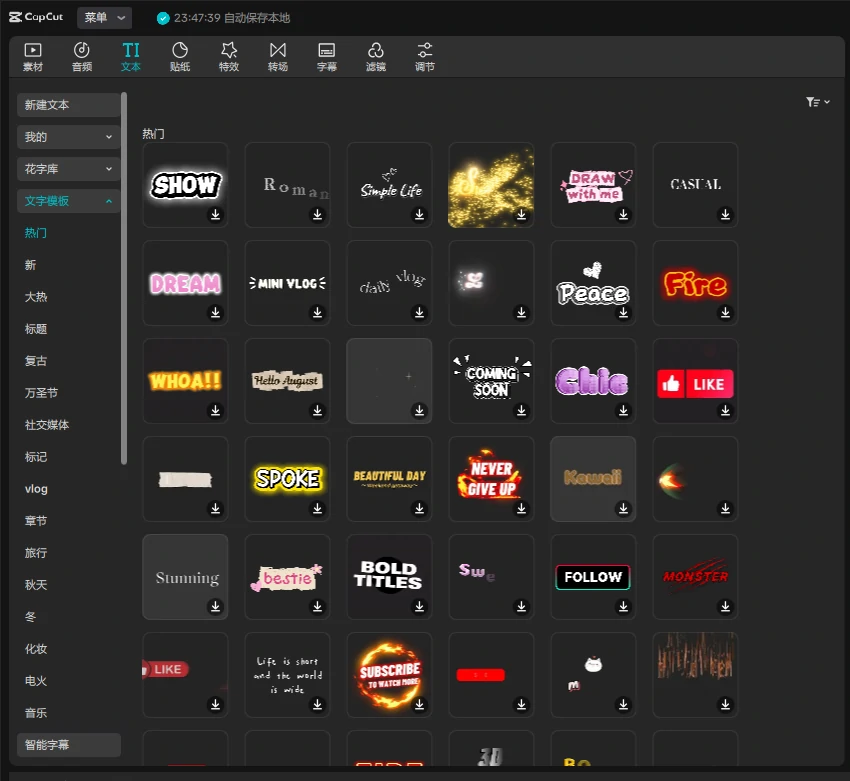
Task: Click the 智能字幕 button
Action: tap(68, 745)
